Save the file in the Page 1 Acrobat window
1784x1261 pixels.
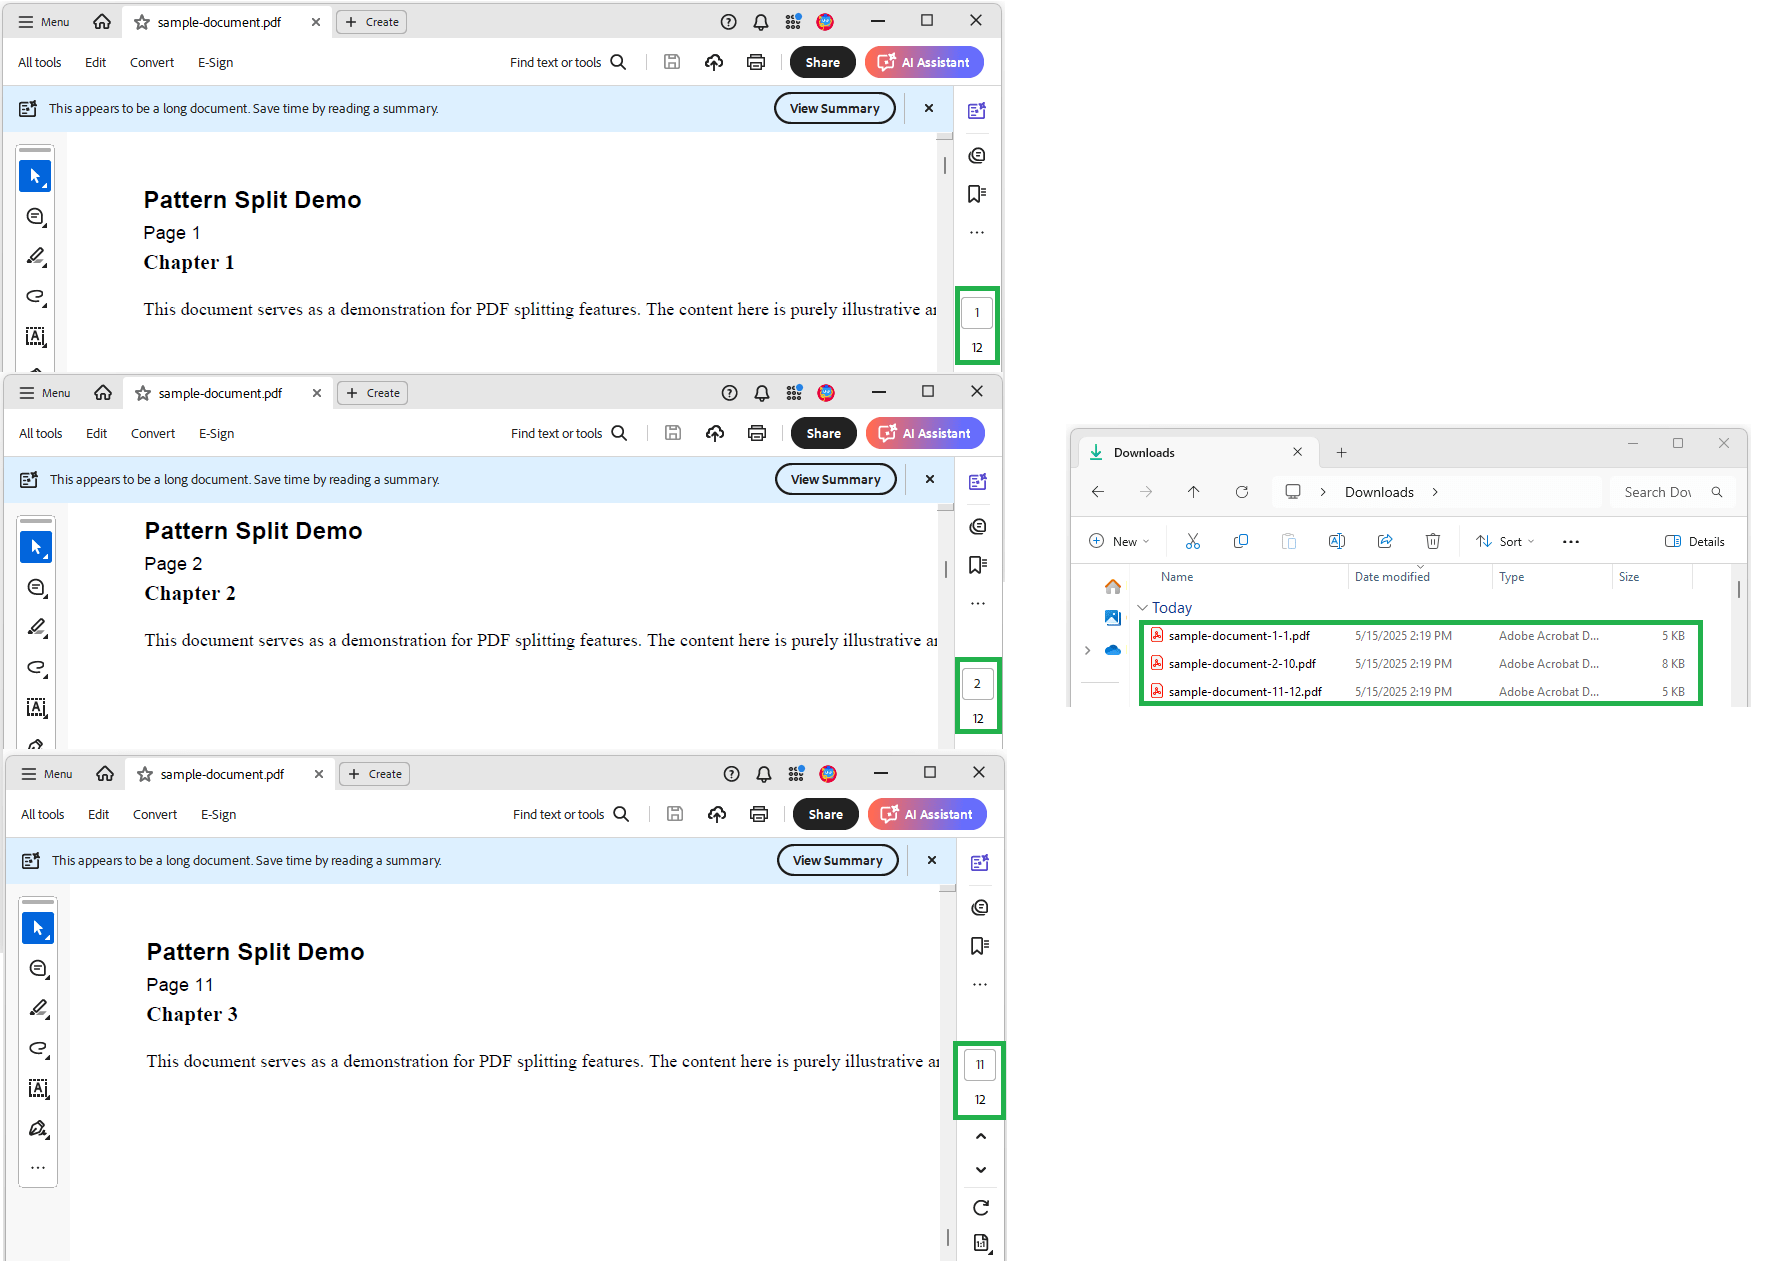(x=672, y=62)
